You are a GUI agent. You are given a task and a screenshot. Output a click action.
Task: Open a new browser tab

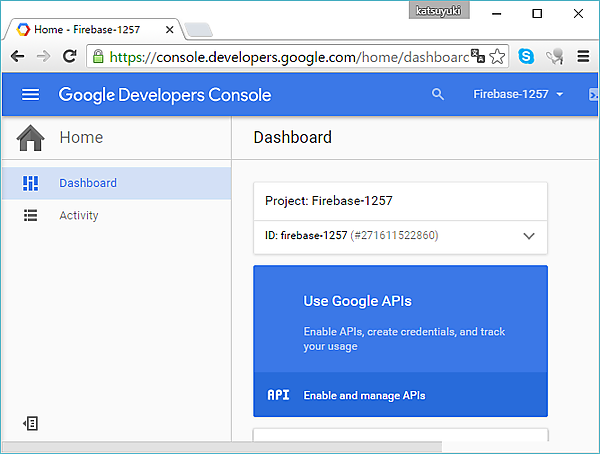198,29
